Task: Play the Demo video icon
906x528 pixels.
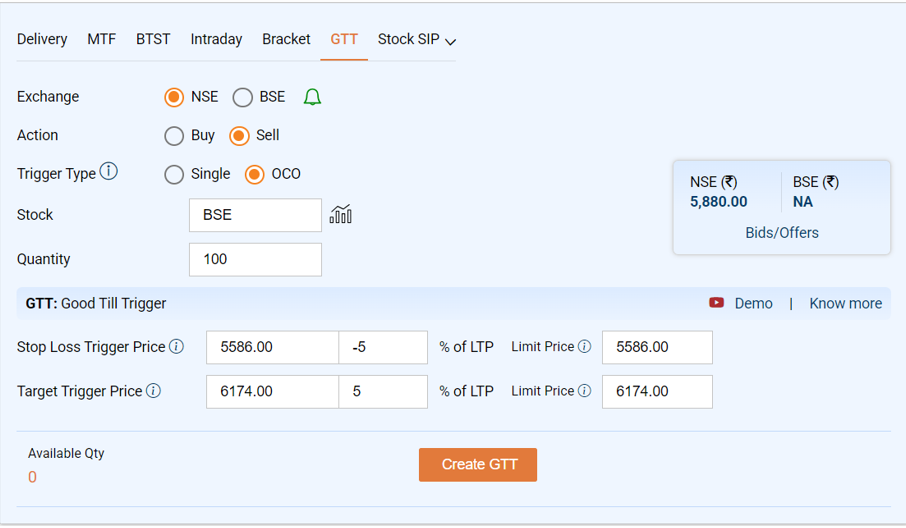Action: 716,303
